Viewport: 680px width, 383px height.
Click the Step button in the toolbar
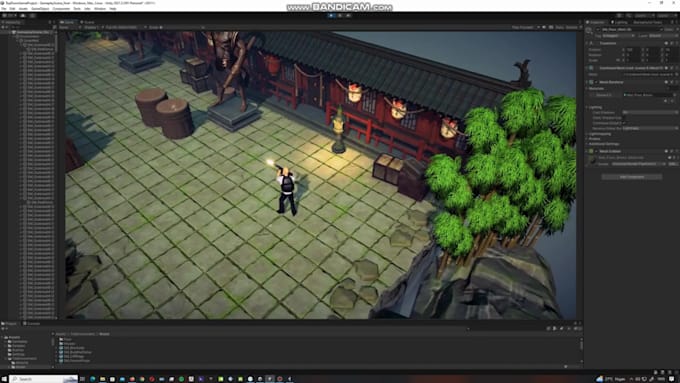coord(348,16)
